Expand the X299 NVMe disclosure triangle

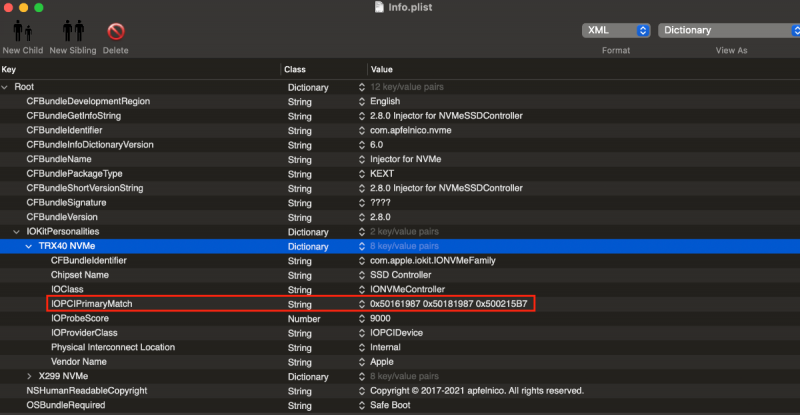point(29,376)
